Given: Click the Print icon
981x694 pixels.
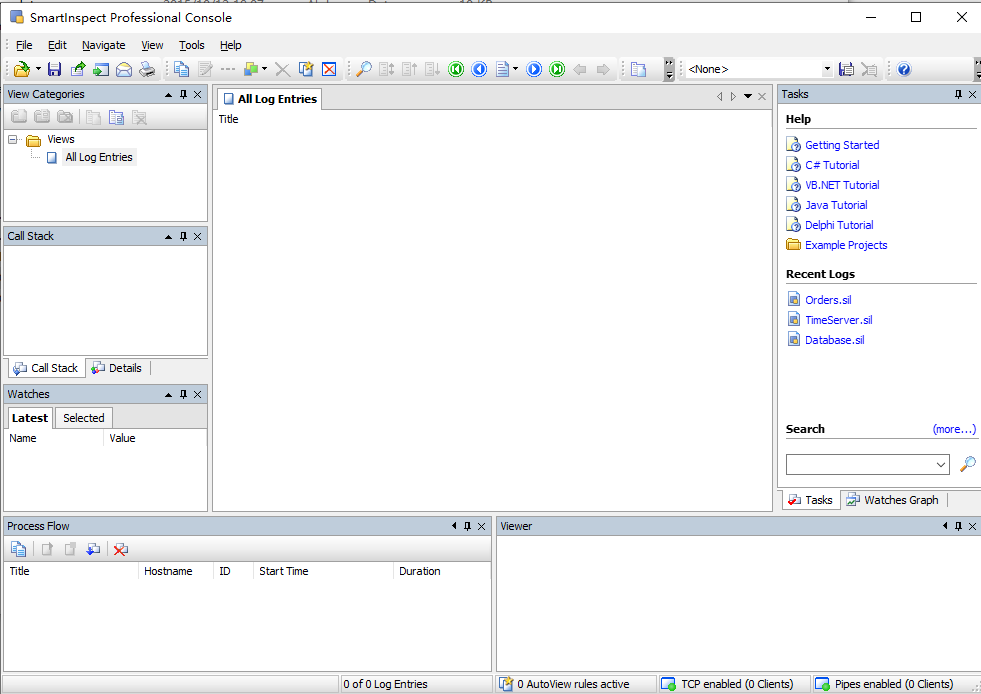Looking at the screenshot, I should (147, 69).
